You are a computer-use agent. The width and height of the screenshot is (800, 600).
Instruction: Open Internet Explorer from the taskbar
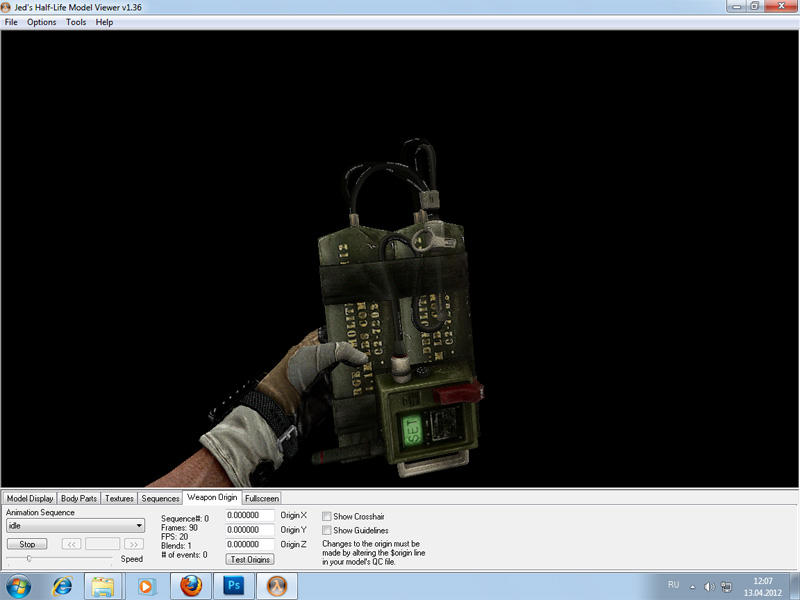63,585
